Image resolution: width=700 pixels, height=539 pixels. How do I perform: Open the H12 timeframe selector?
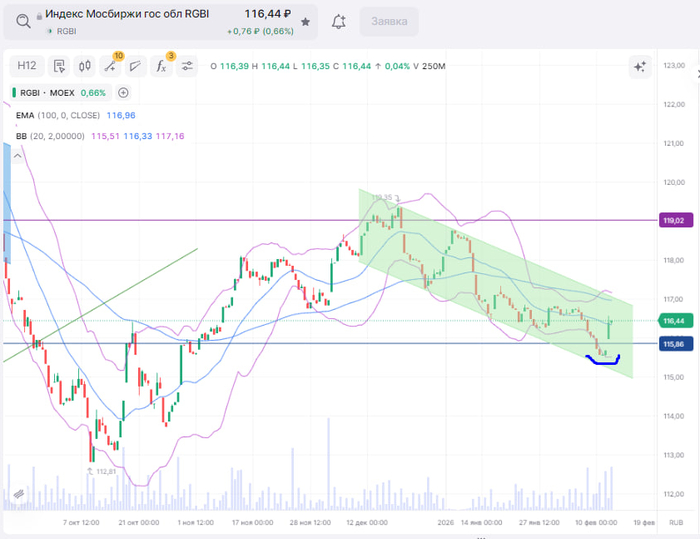[26, 66]
